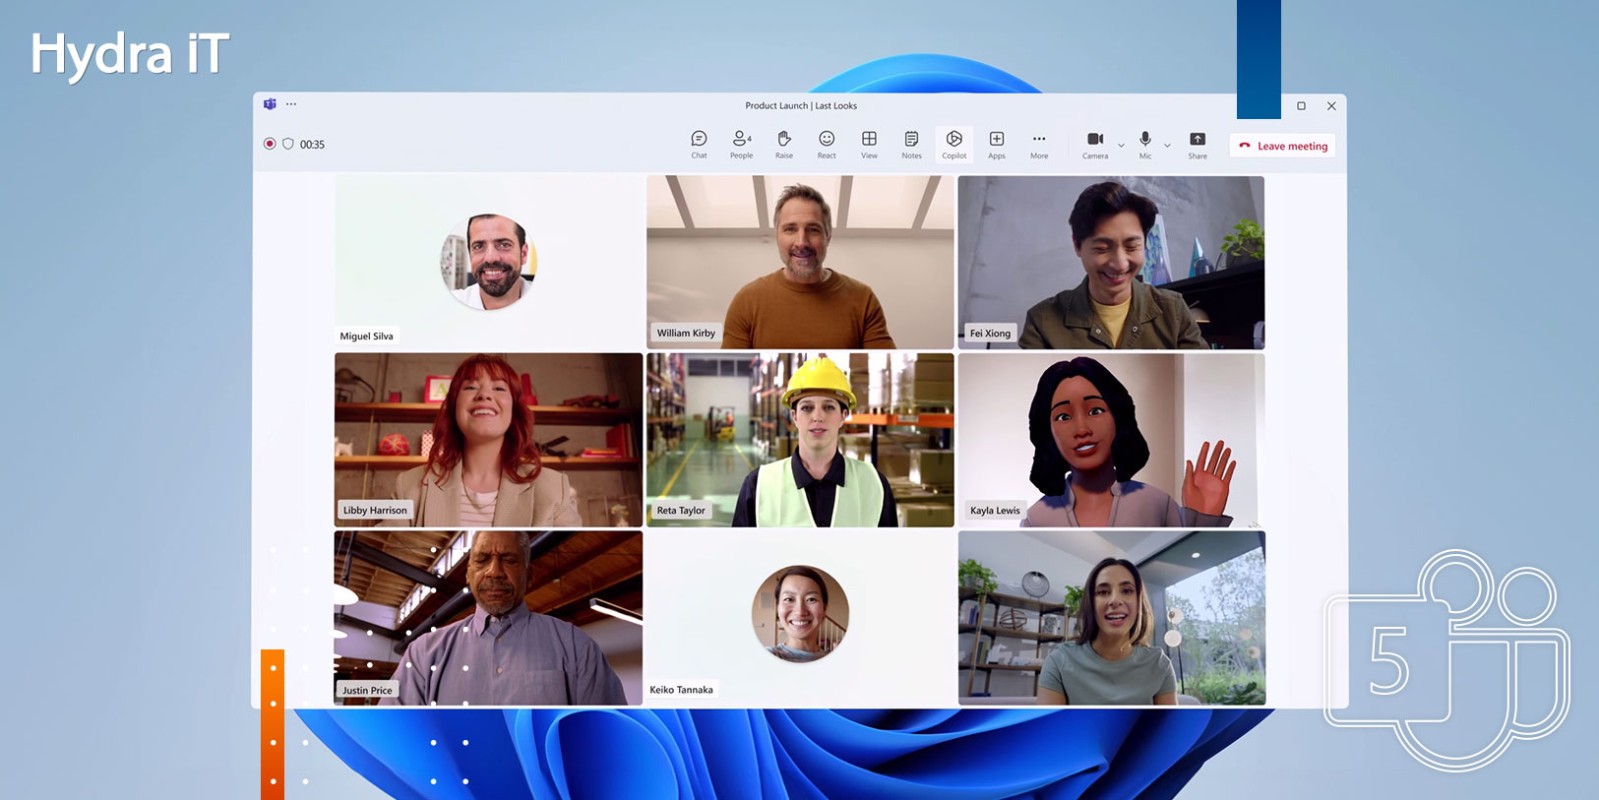Add Apps to the meeting

coord(997,143)
